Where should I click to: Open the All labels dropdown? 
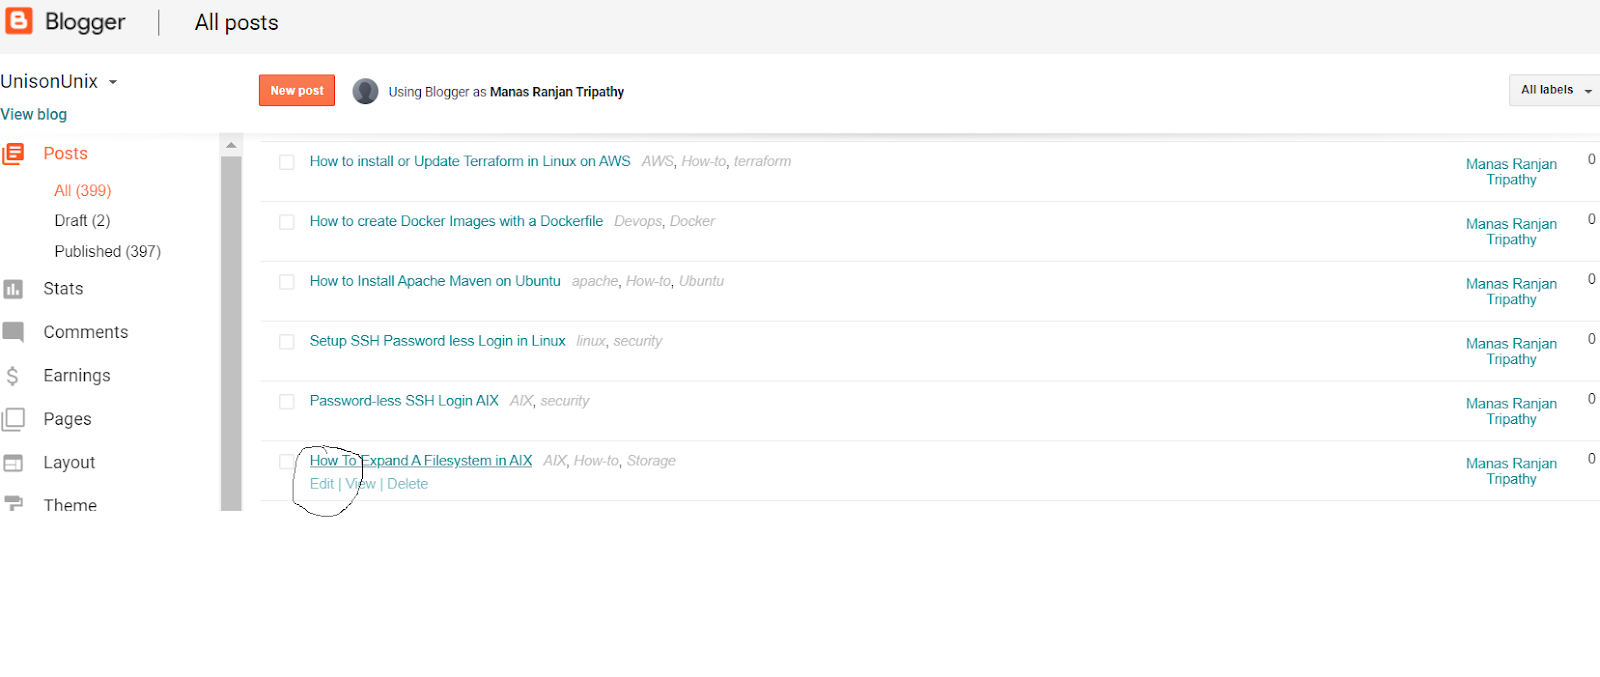[x=1555, y=90]
